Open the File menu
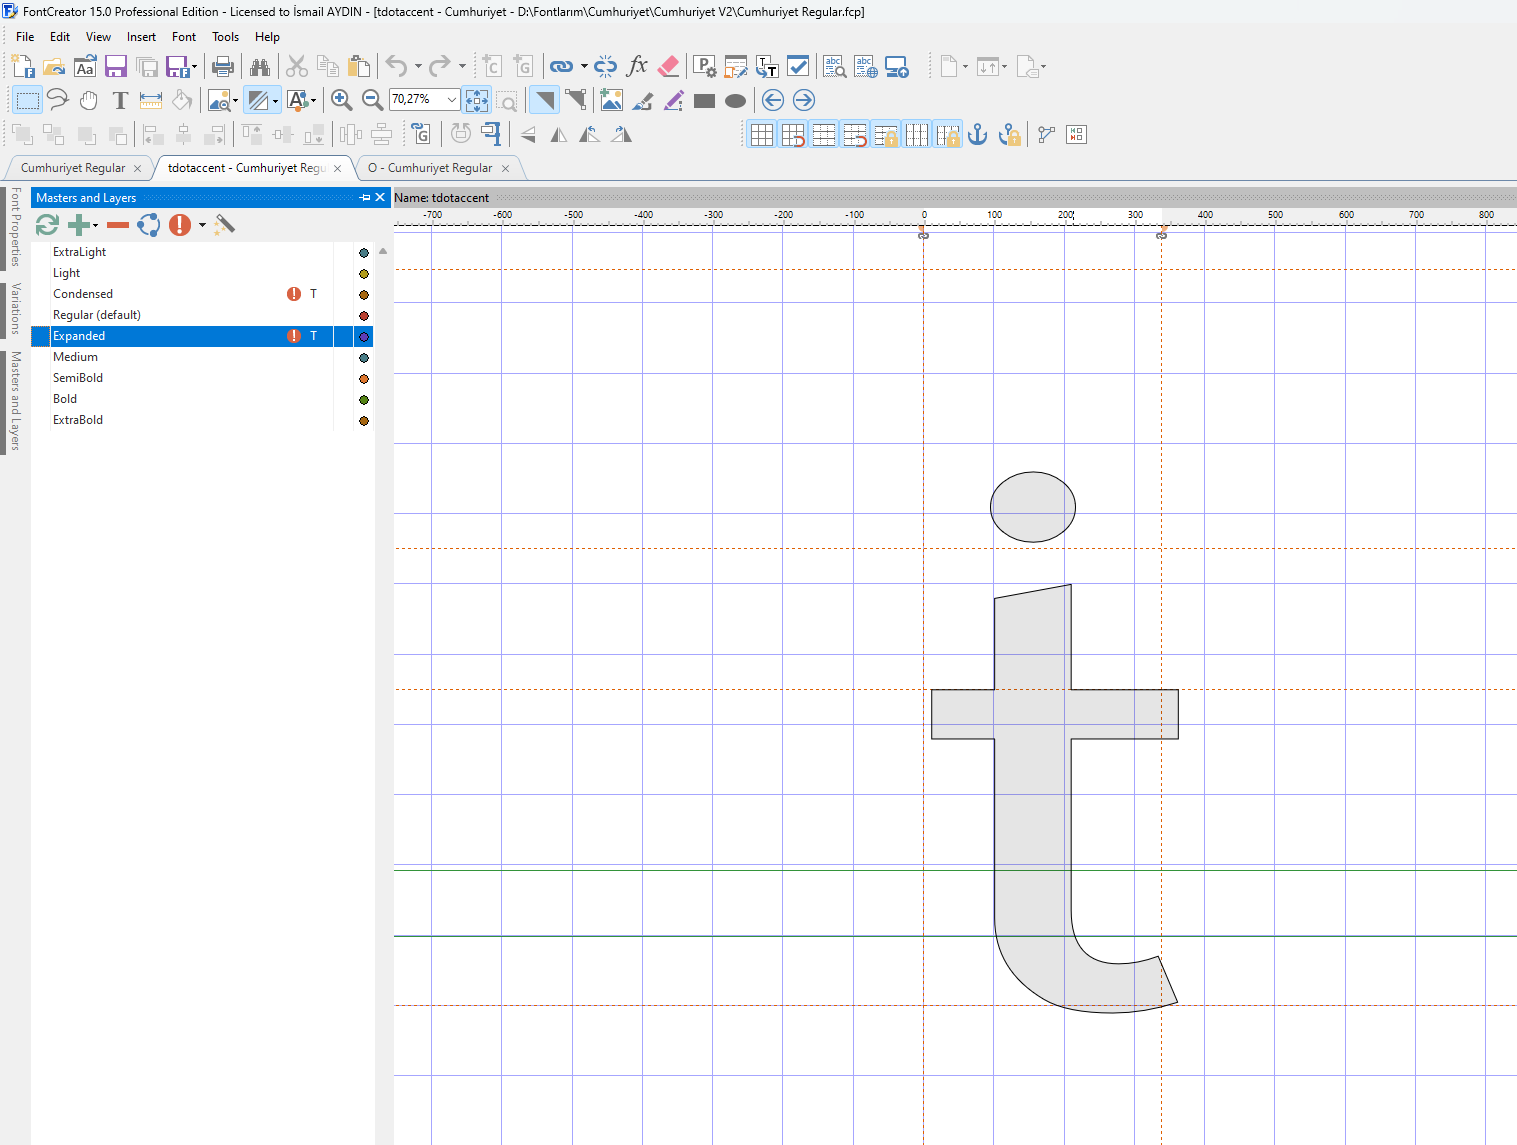1517x1145 pixels. click(x=25, y=37)
